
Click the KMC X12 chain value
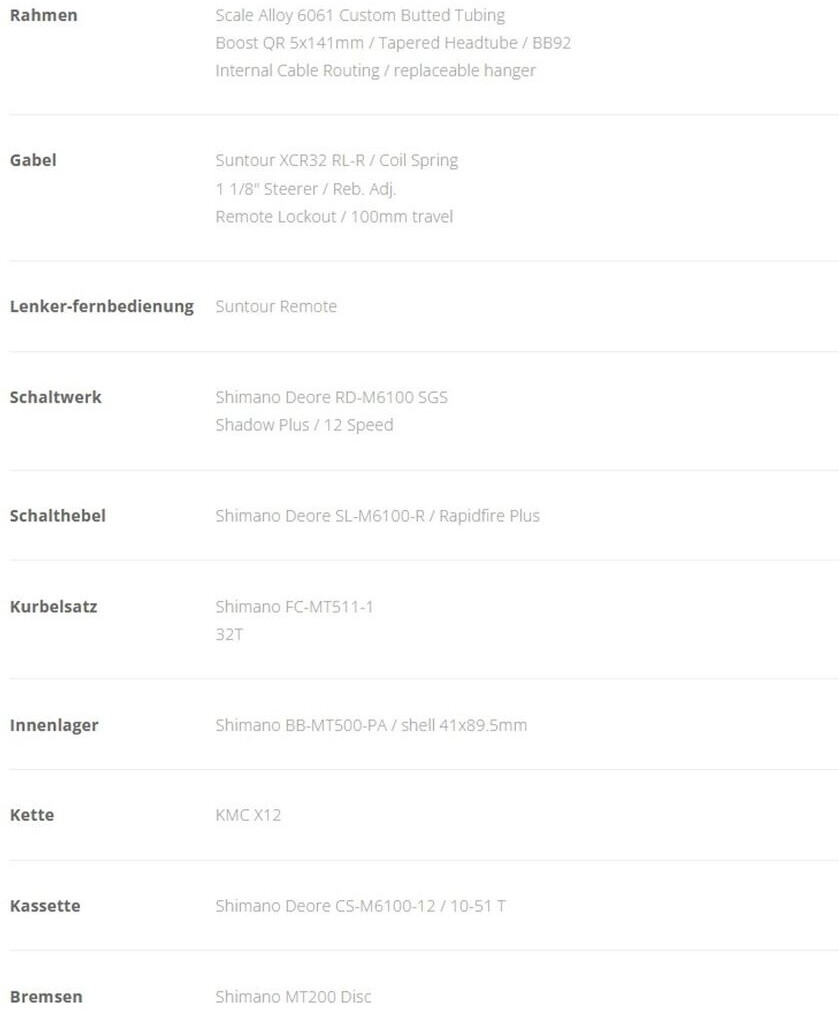(x=248, y=815)
